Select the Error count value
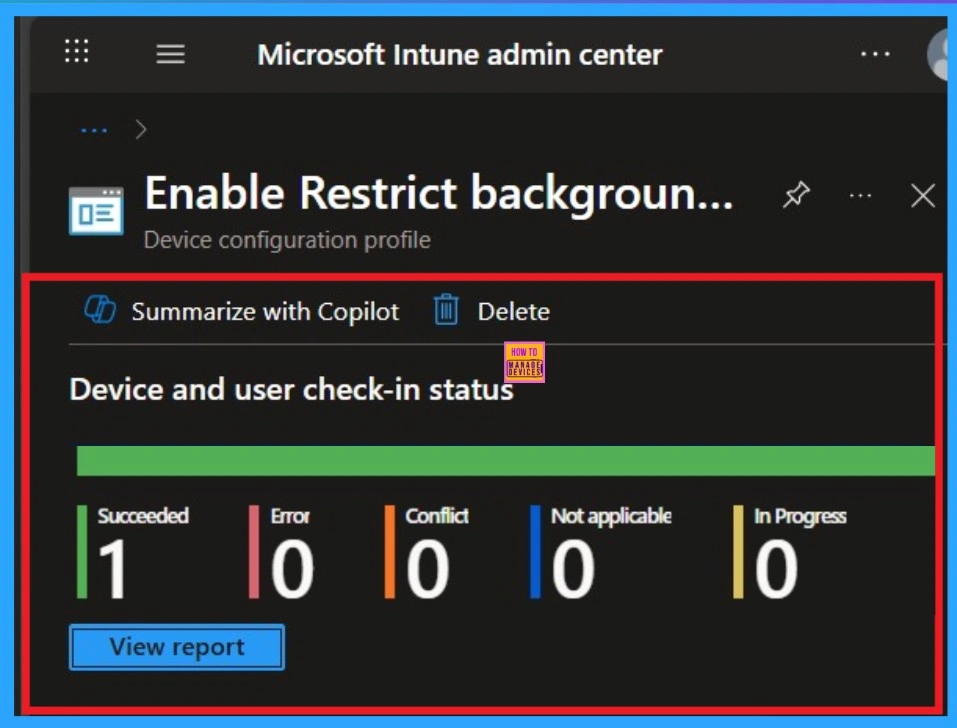Screen dimensions: 957x728 [292, 569]
